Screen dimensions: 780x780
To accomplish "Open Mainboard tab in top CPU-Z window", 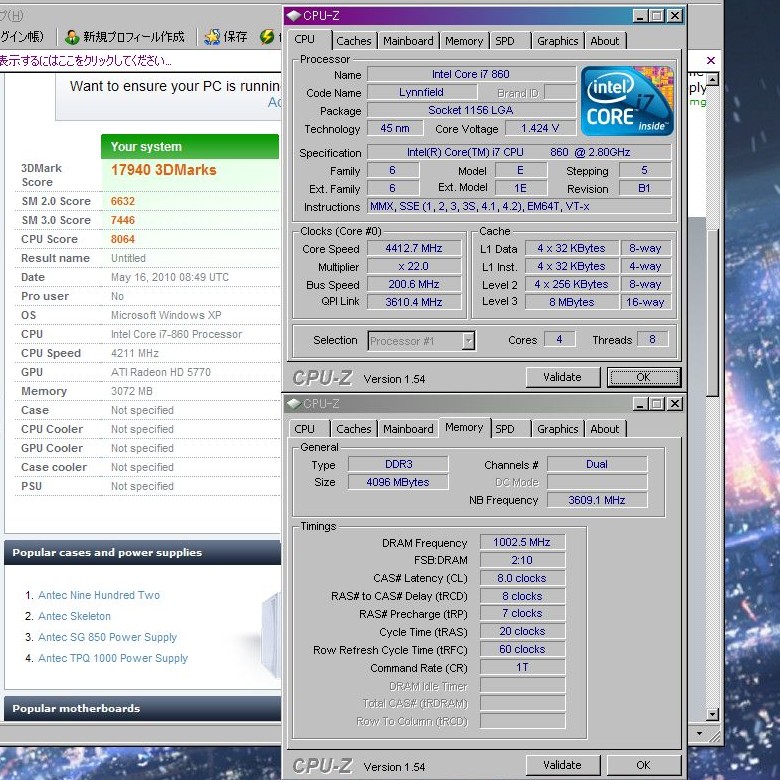I will [408, 41].
